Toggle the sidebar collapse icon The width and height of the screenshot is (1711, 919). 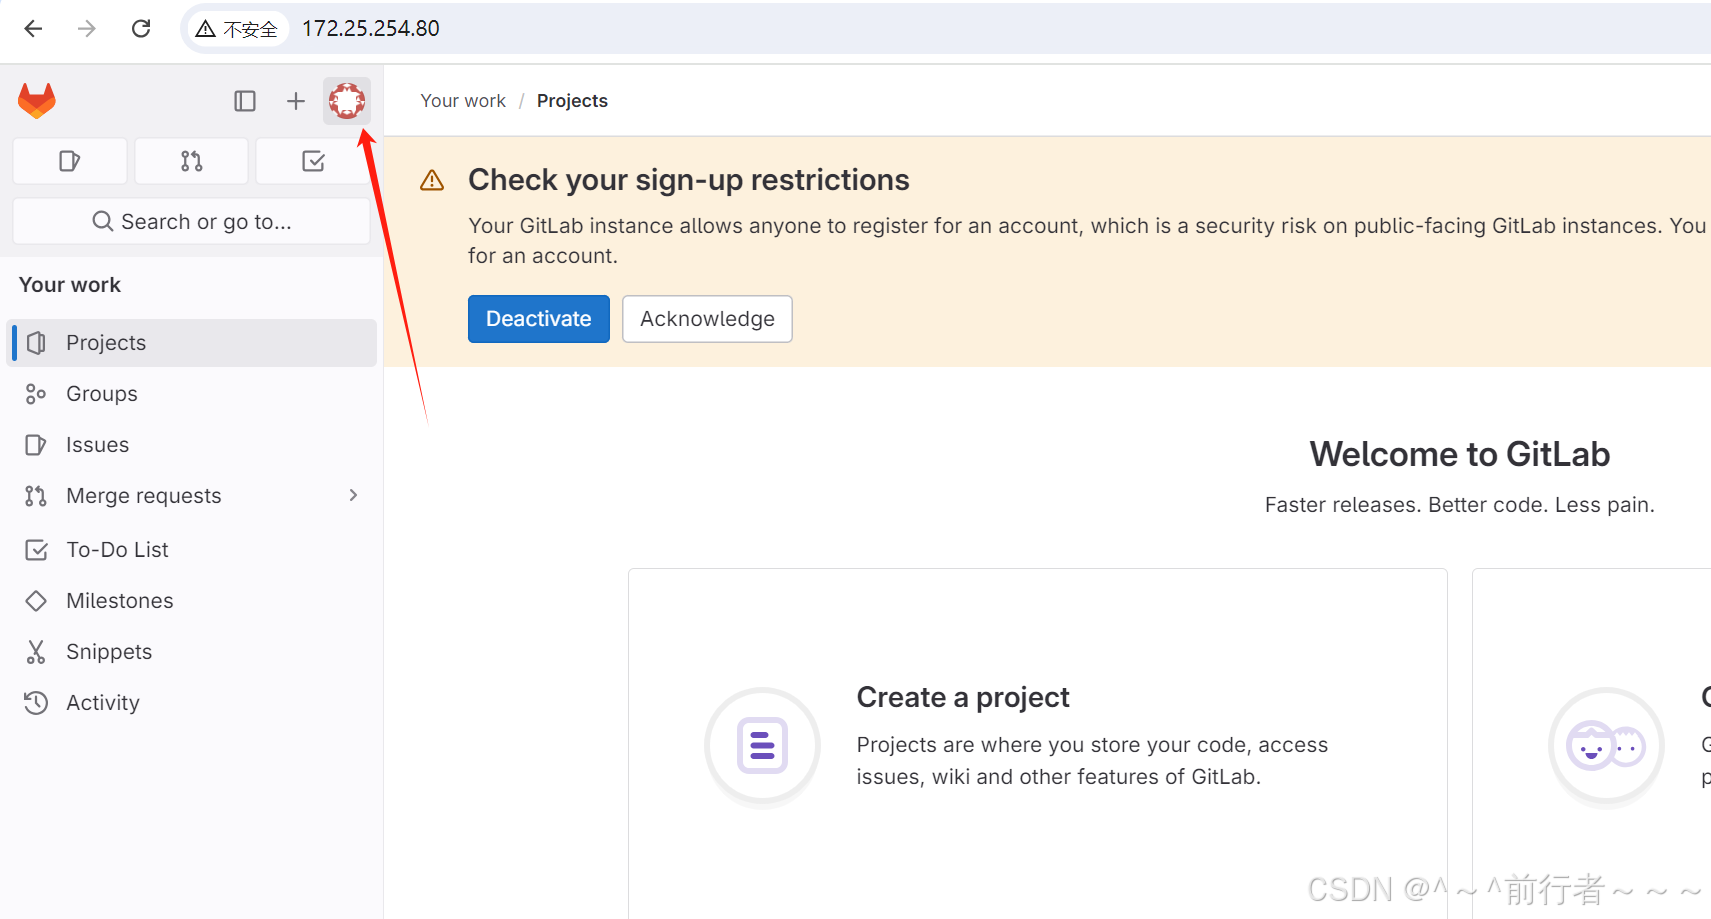(245, 101)
